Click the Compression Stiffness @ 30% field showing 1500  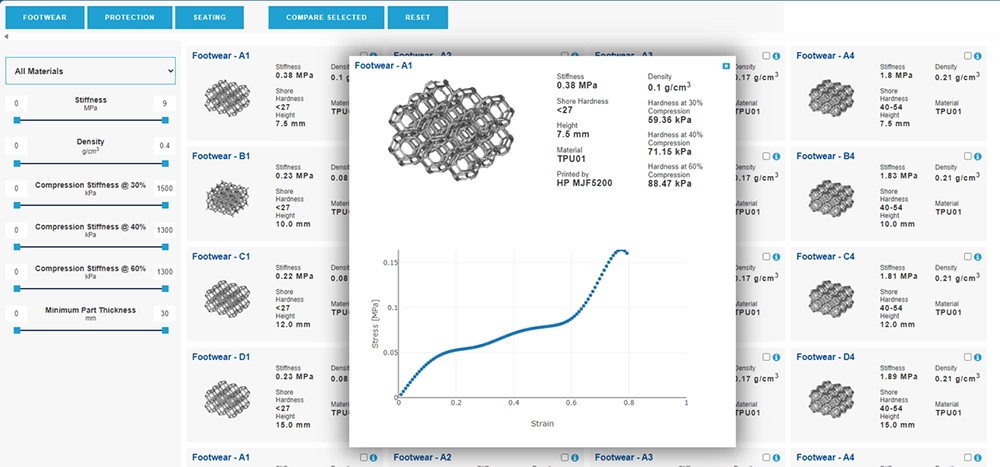click(x=165, y=188)
